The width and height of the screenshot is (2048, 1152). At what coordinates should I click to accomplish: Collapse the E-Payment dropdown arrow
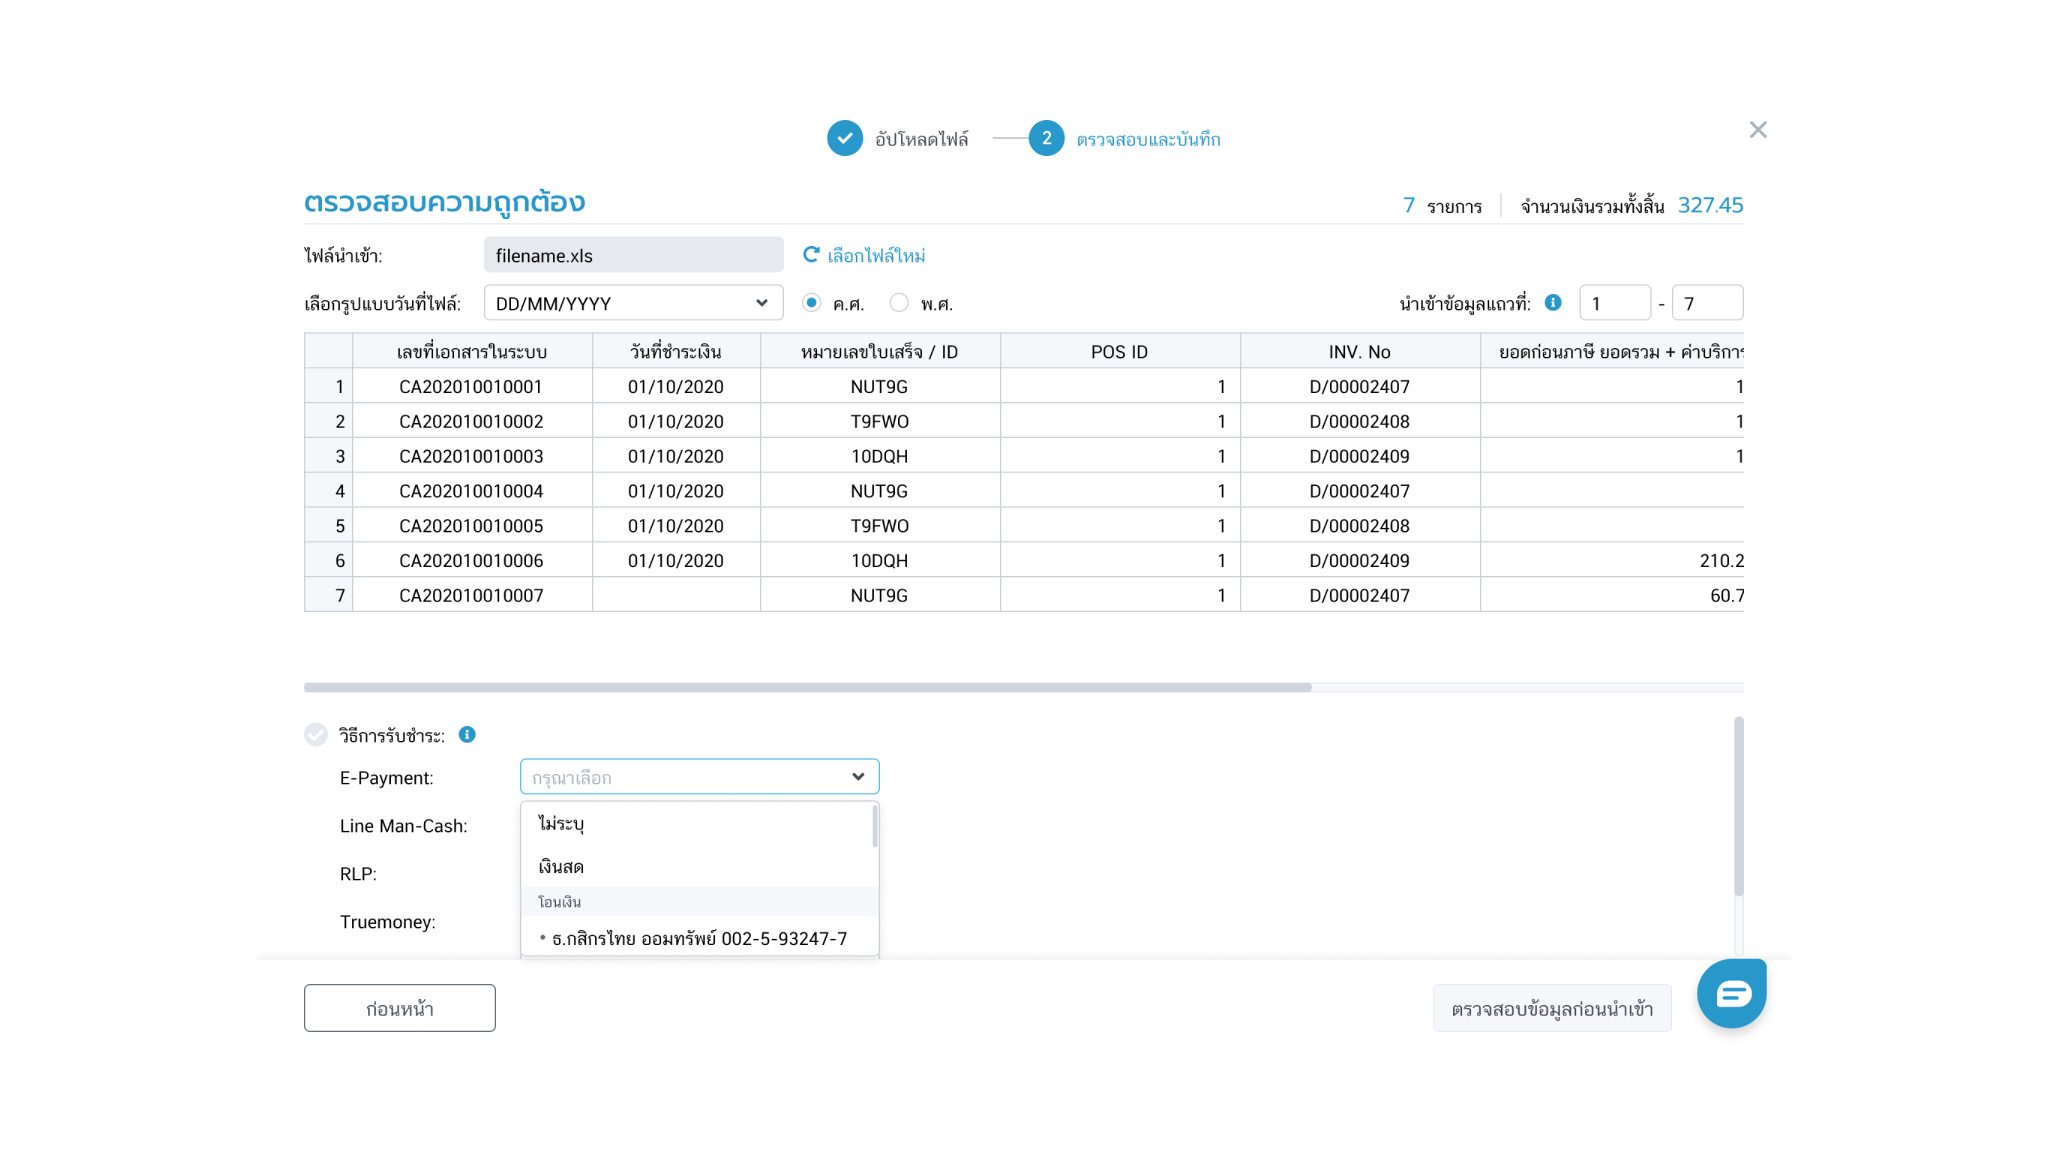pyautogui.click(x=857, y=777)
